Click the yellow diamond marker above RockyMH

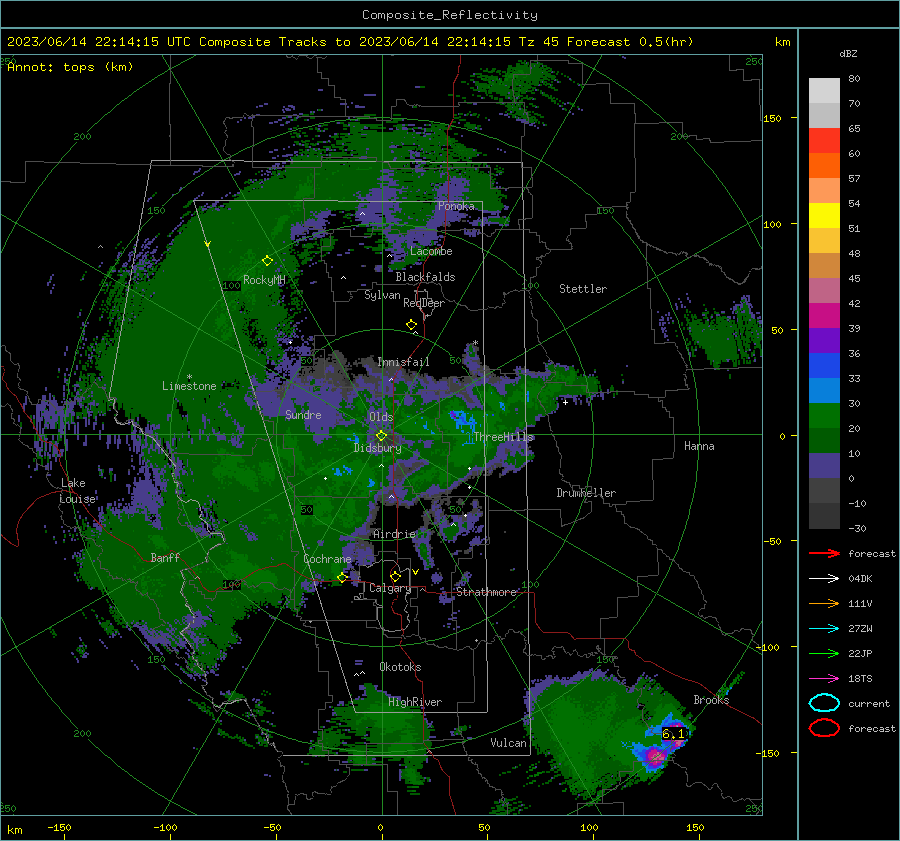[267, 261]
